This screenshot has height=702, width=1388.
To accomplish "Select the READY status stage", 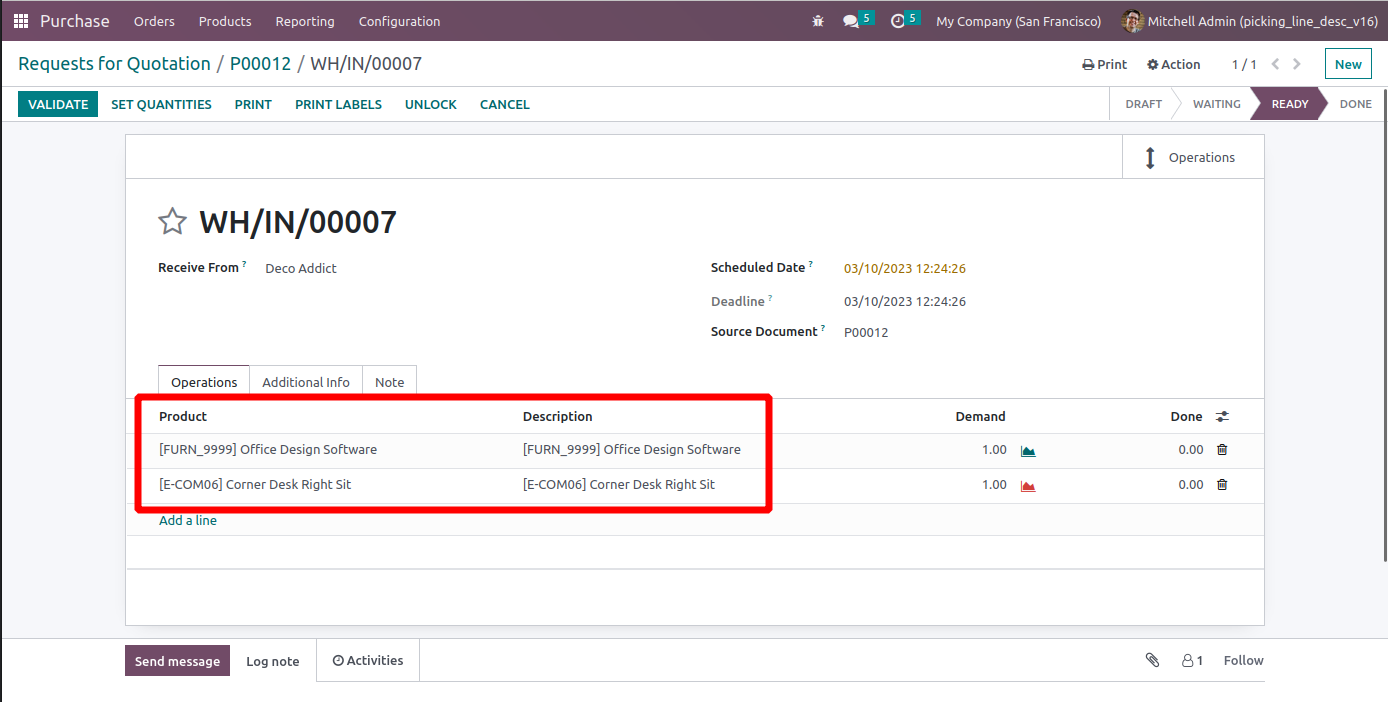I will pyautogui.click(x=1289, y=104).
